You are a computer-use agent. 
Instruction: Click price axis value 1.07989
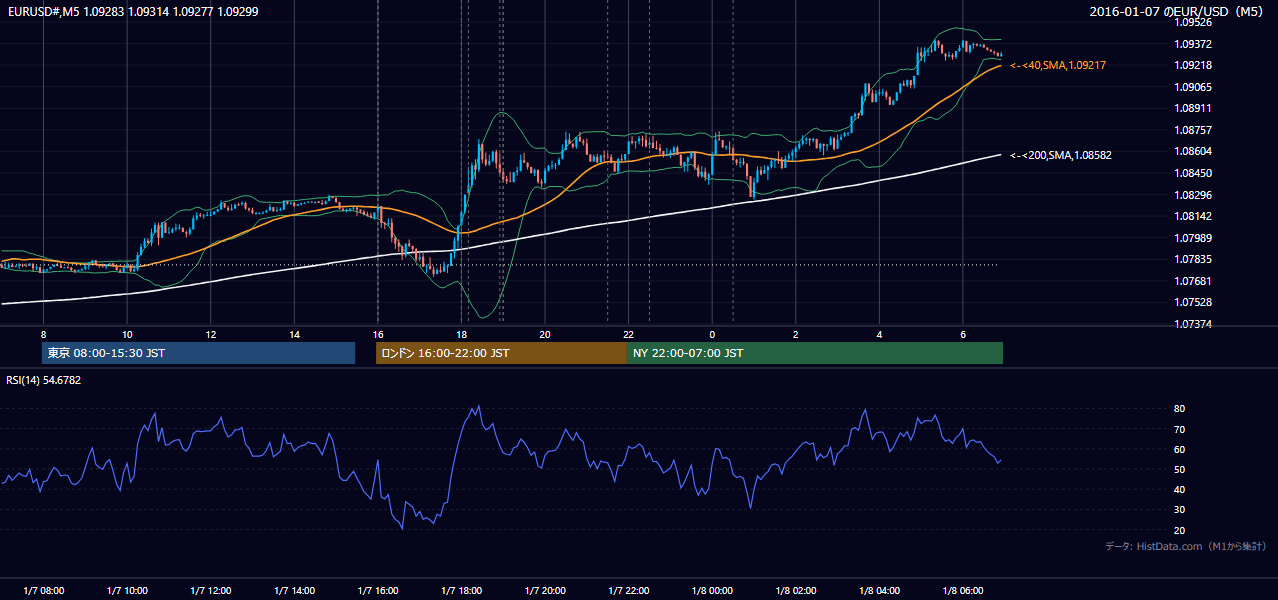coord(1193,238)
